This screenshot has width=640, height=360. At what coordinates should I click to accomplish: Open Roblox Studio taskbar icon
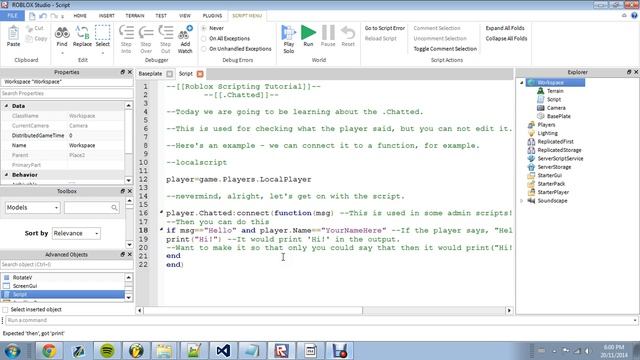tap(281, 351)
